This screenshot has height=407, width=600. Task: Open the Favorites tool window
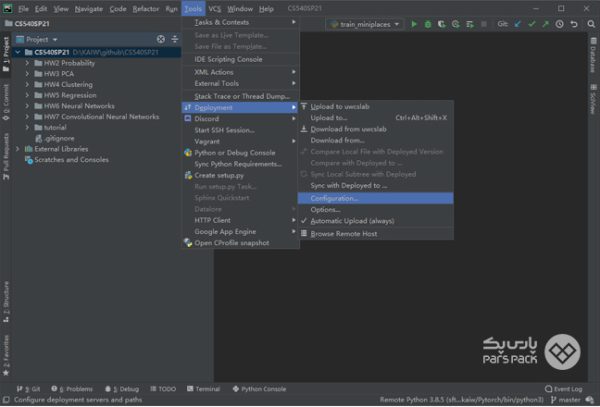(x=6, y=355)
